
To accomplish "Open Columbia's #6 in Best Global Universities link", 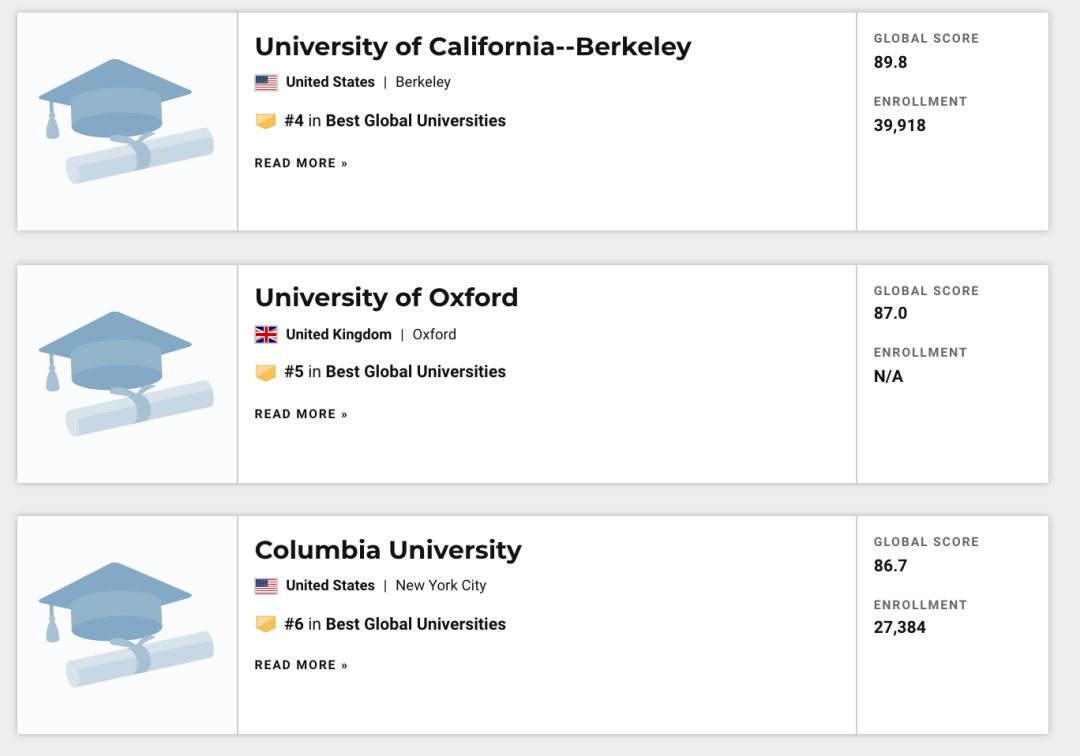I will 395,624.
